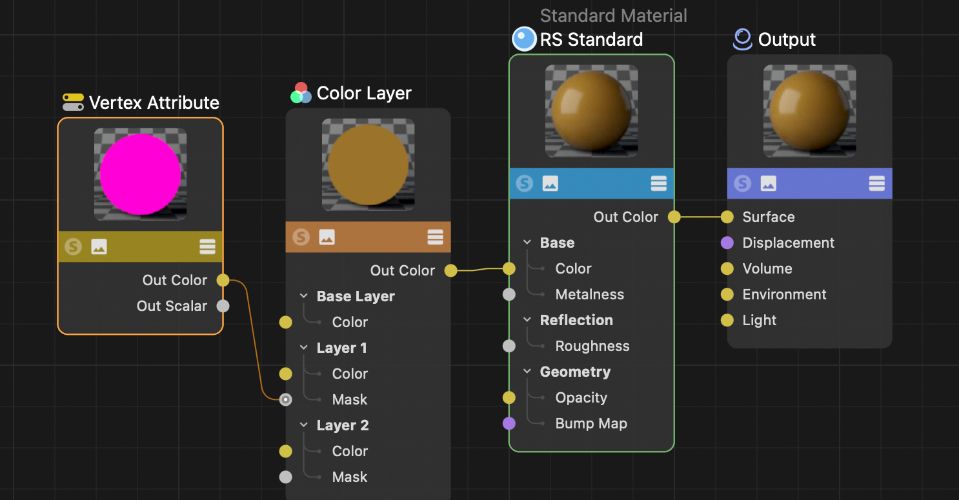Click the Light label on Output node
This screenshot has width=959, height=500.
[x=759, y=320]
